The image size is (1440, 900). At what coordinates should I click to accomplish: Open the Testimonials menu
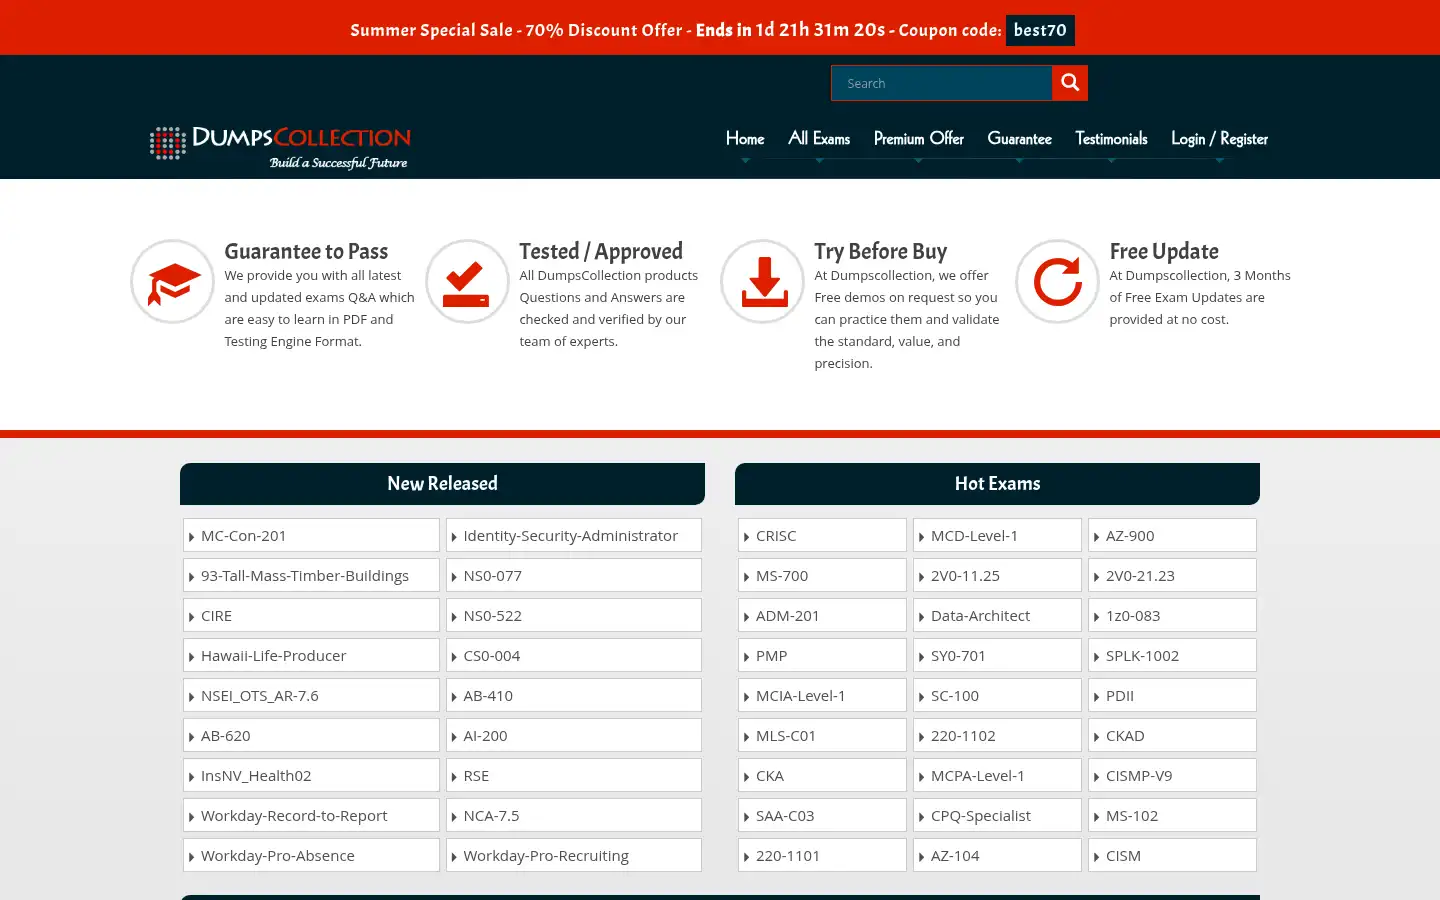tap(1111, 139)
